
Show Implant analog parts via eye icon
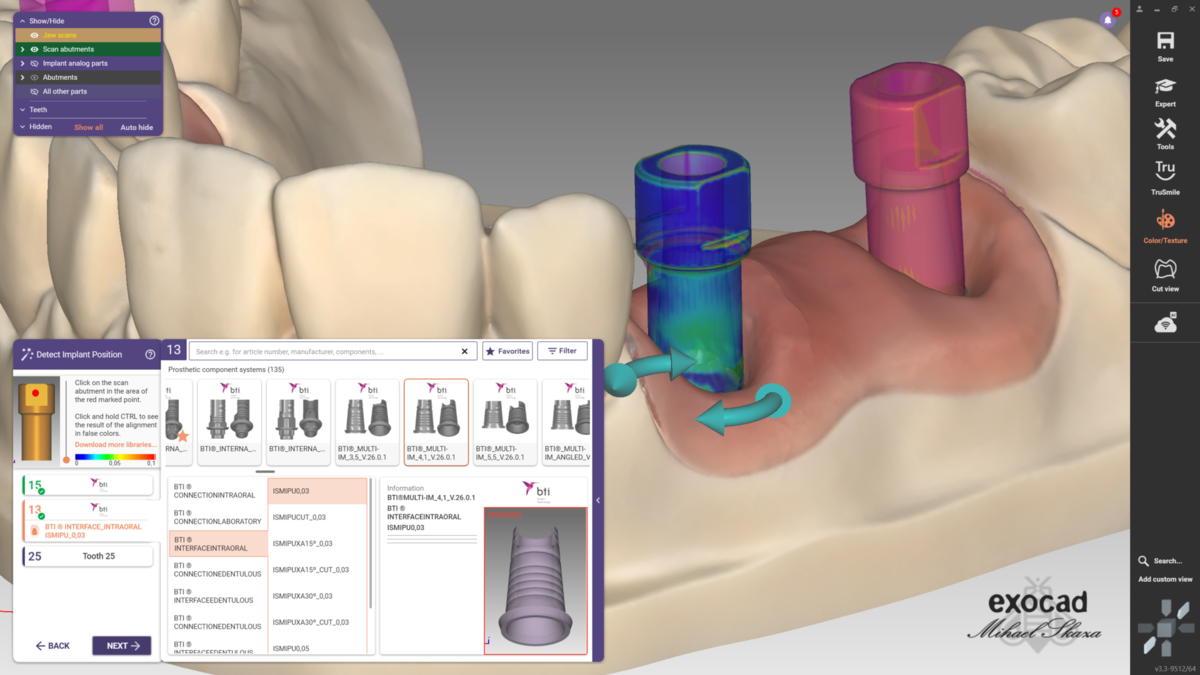[x=35, y=63]
